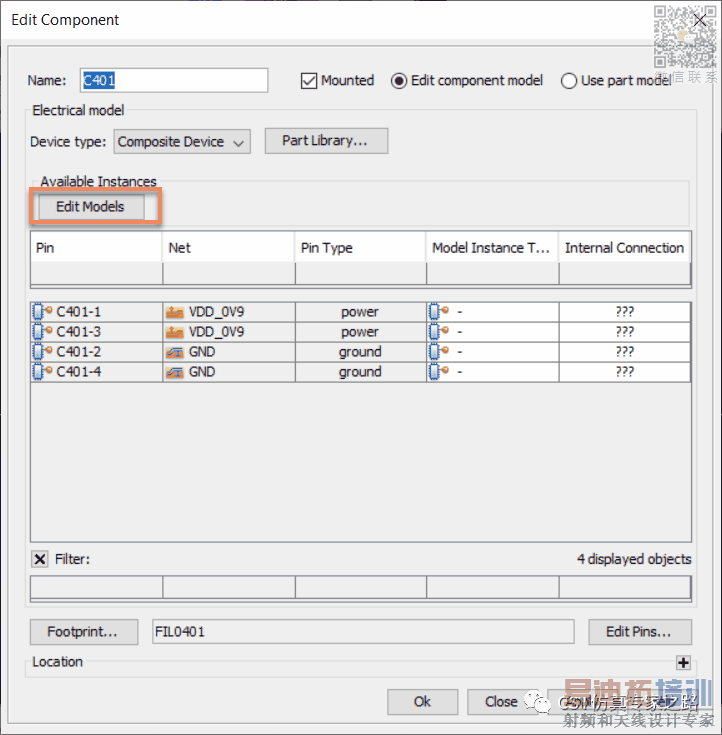
Task: Sort by the Net column header
Action: point(229,248)
